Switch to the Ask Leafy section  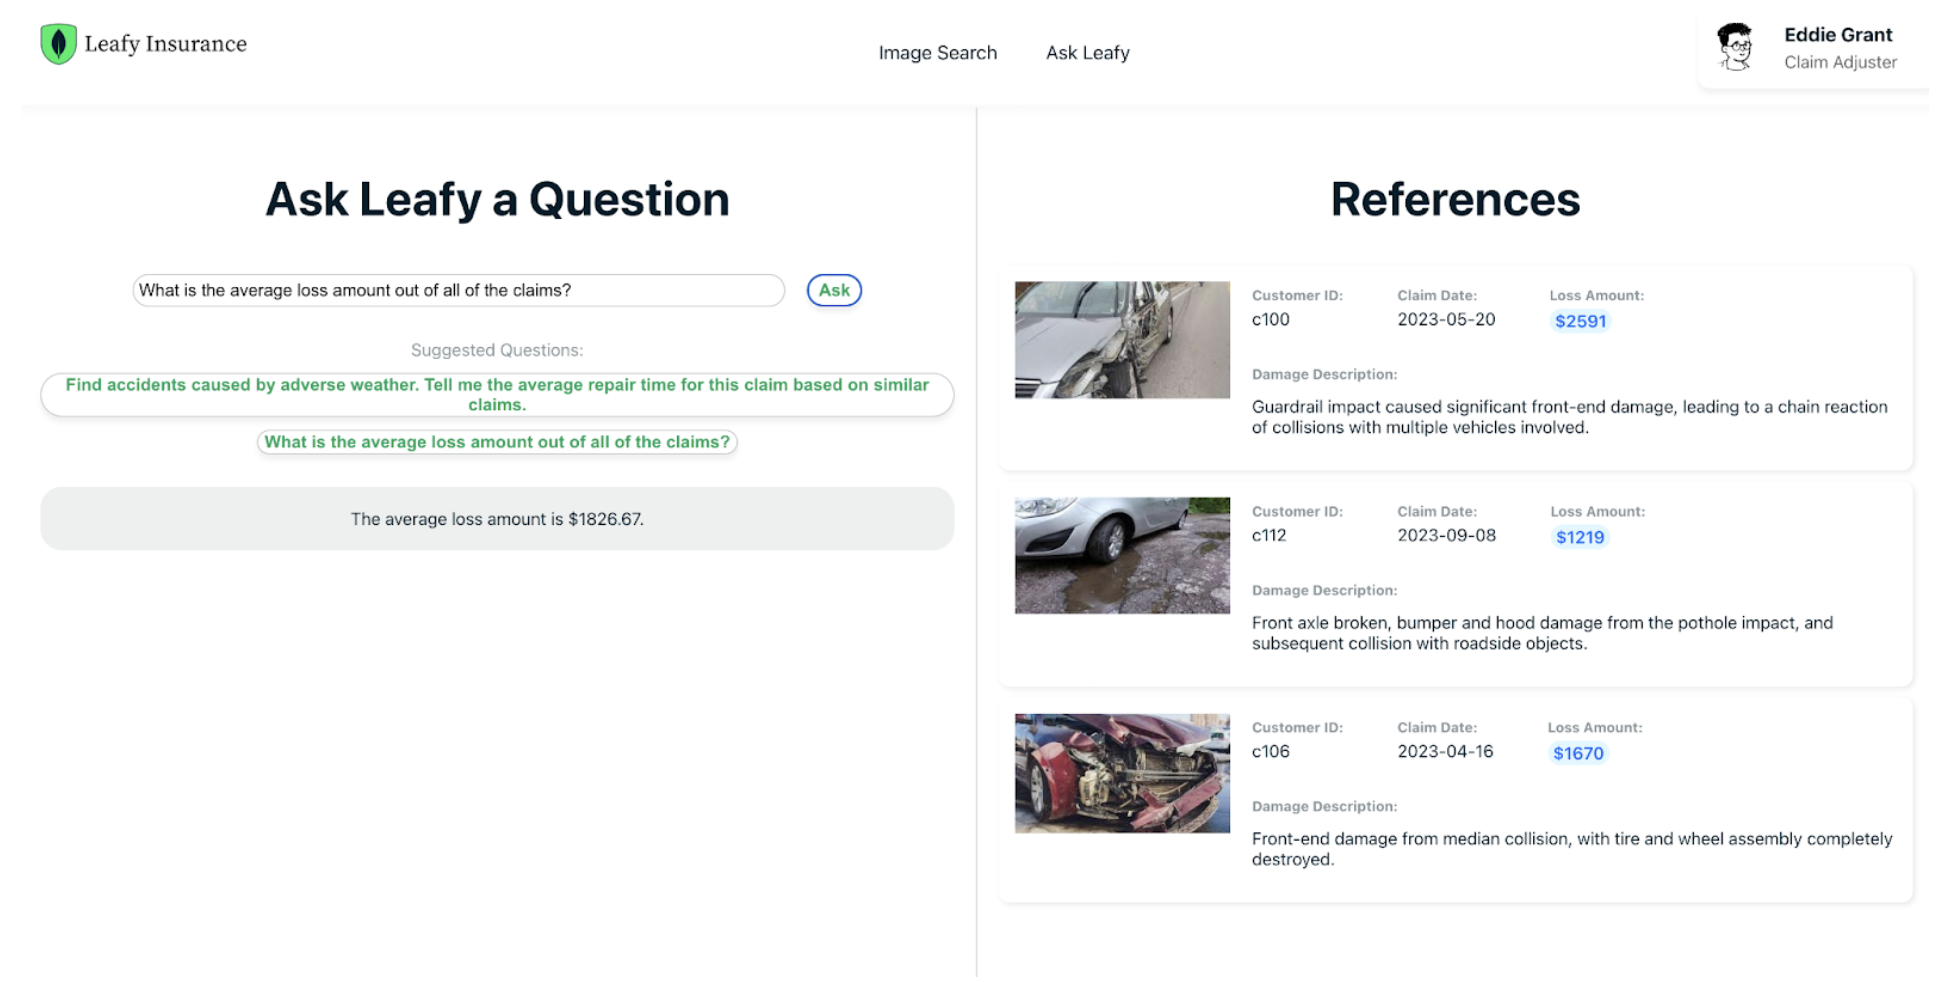[x=1087, y=52]
